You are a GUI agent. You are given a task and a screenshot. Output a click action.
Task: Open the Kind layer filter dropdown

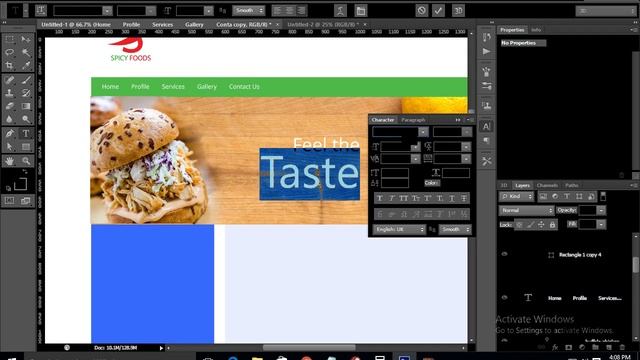click(x=516, y=196)
